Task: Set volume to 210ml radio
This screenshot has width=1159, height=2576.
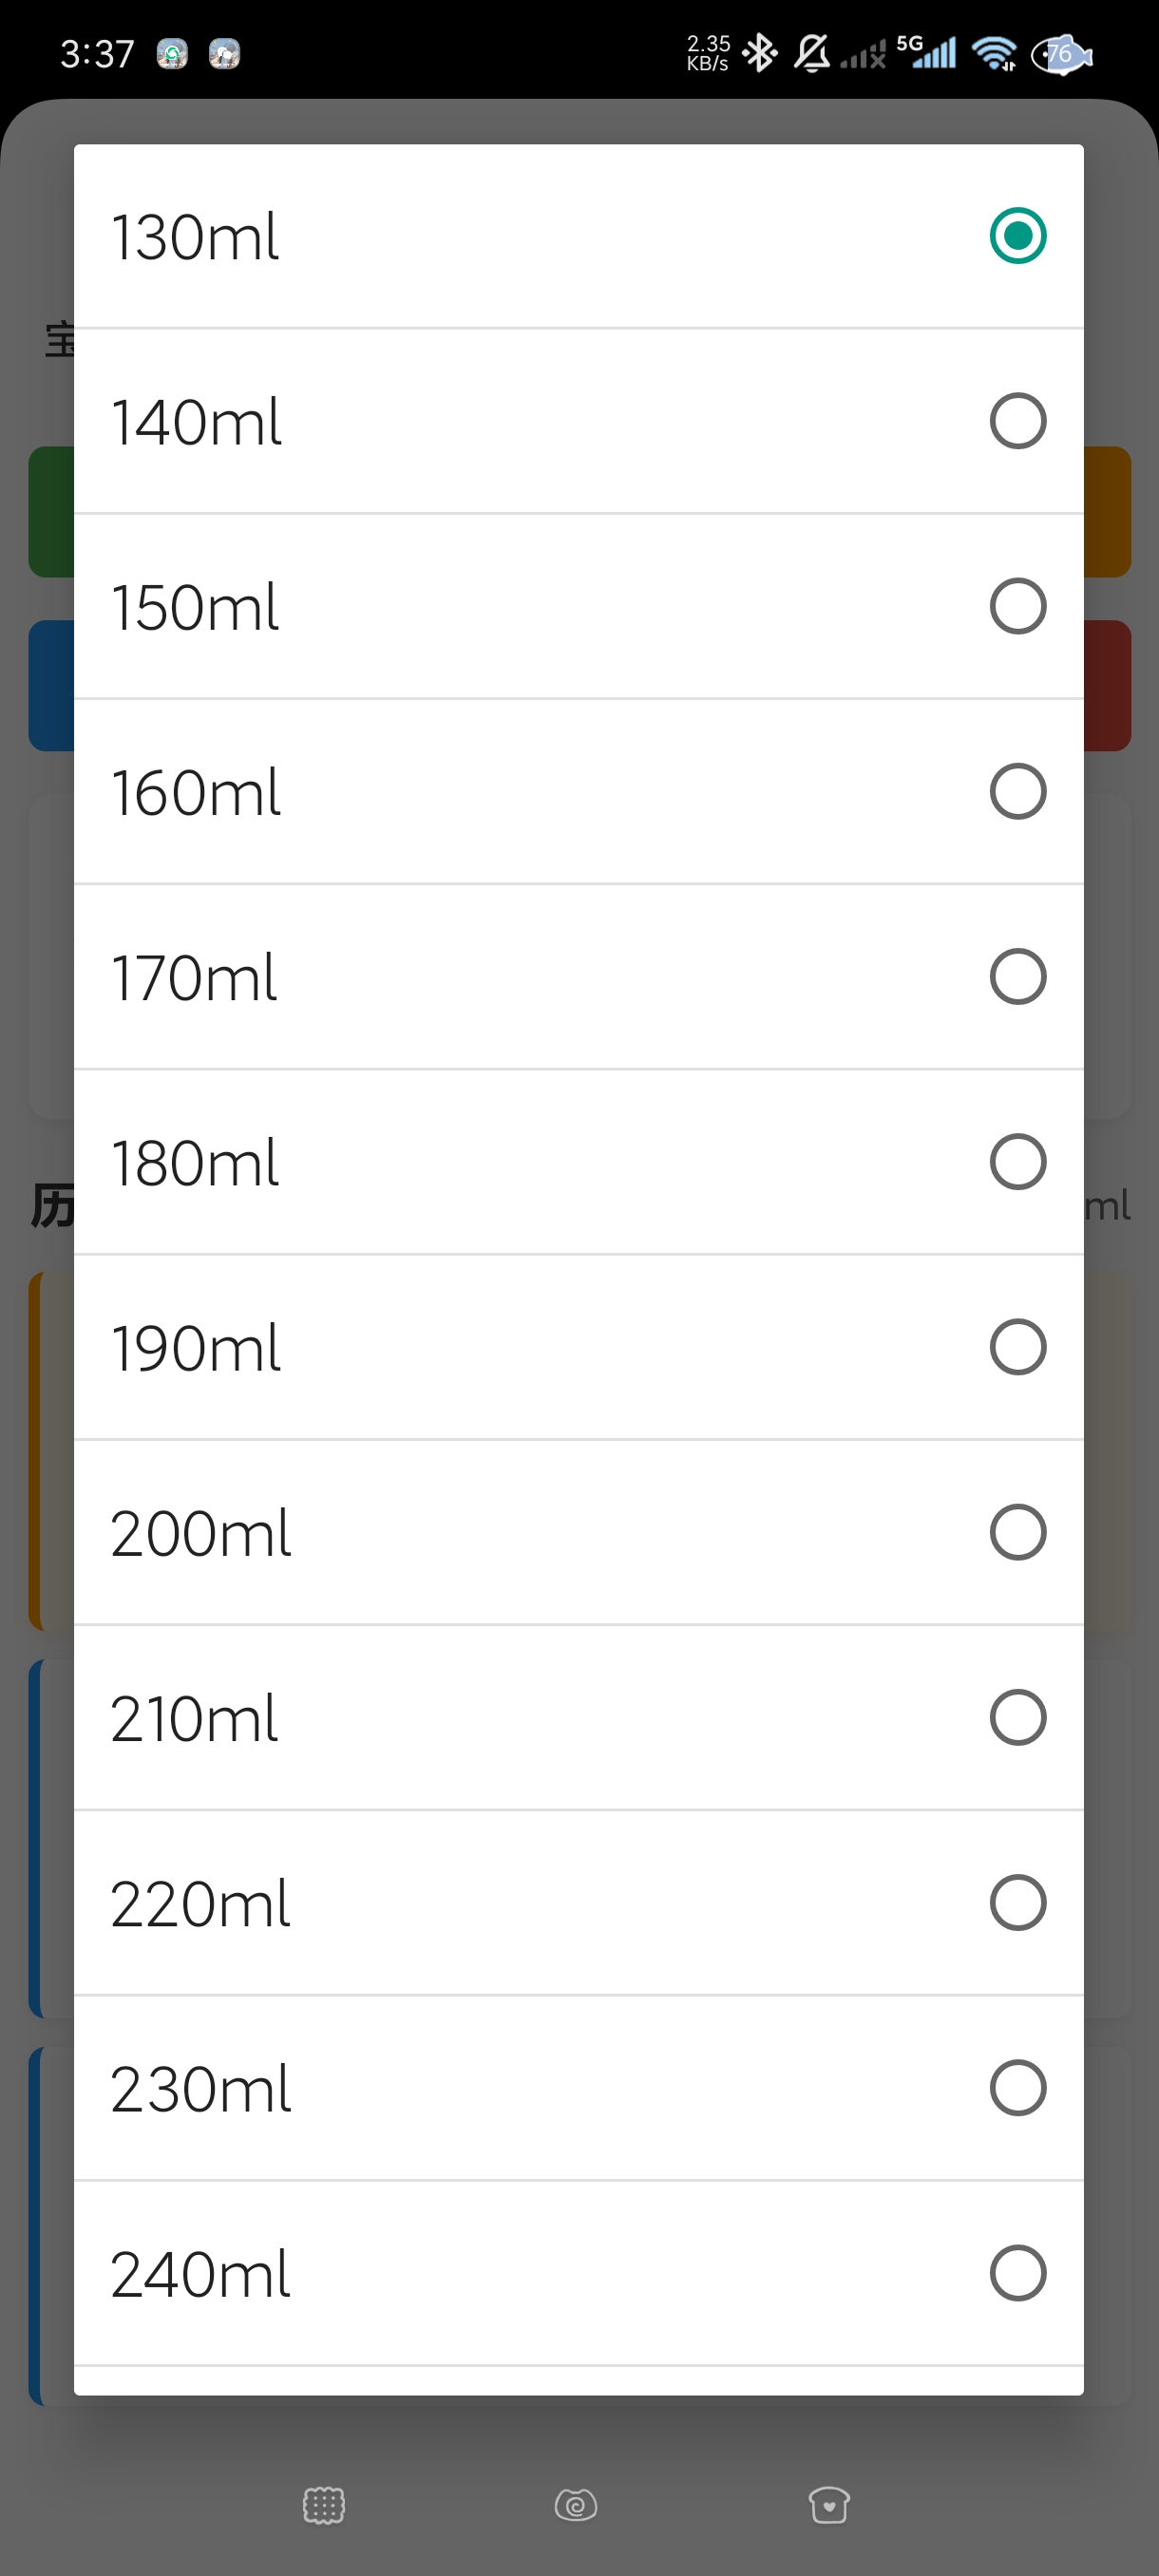Action: point(1017,1717)
